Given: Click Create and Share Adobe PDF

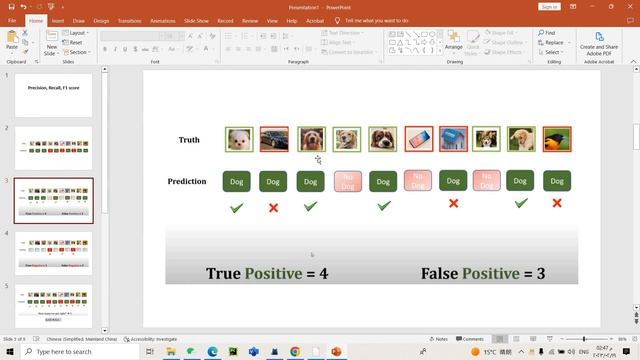Looking at the screenshot, I should tap(599, 43).
